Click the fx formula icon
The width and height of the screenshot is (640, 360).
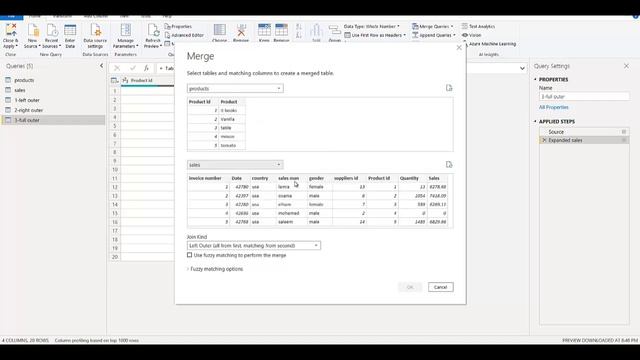[x=146, y=68]
